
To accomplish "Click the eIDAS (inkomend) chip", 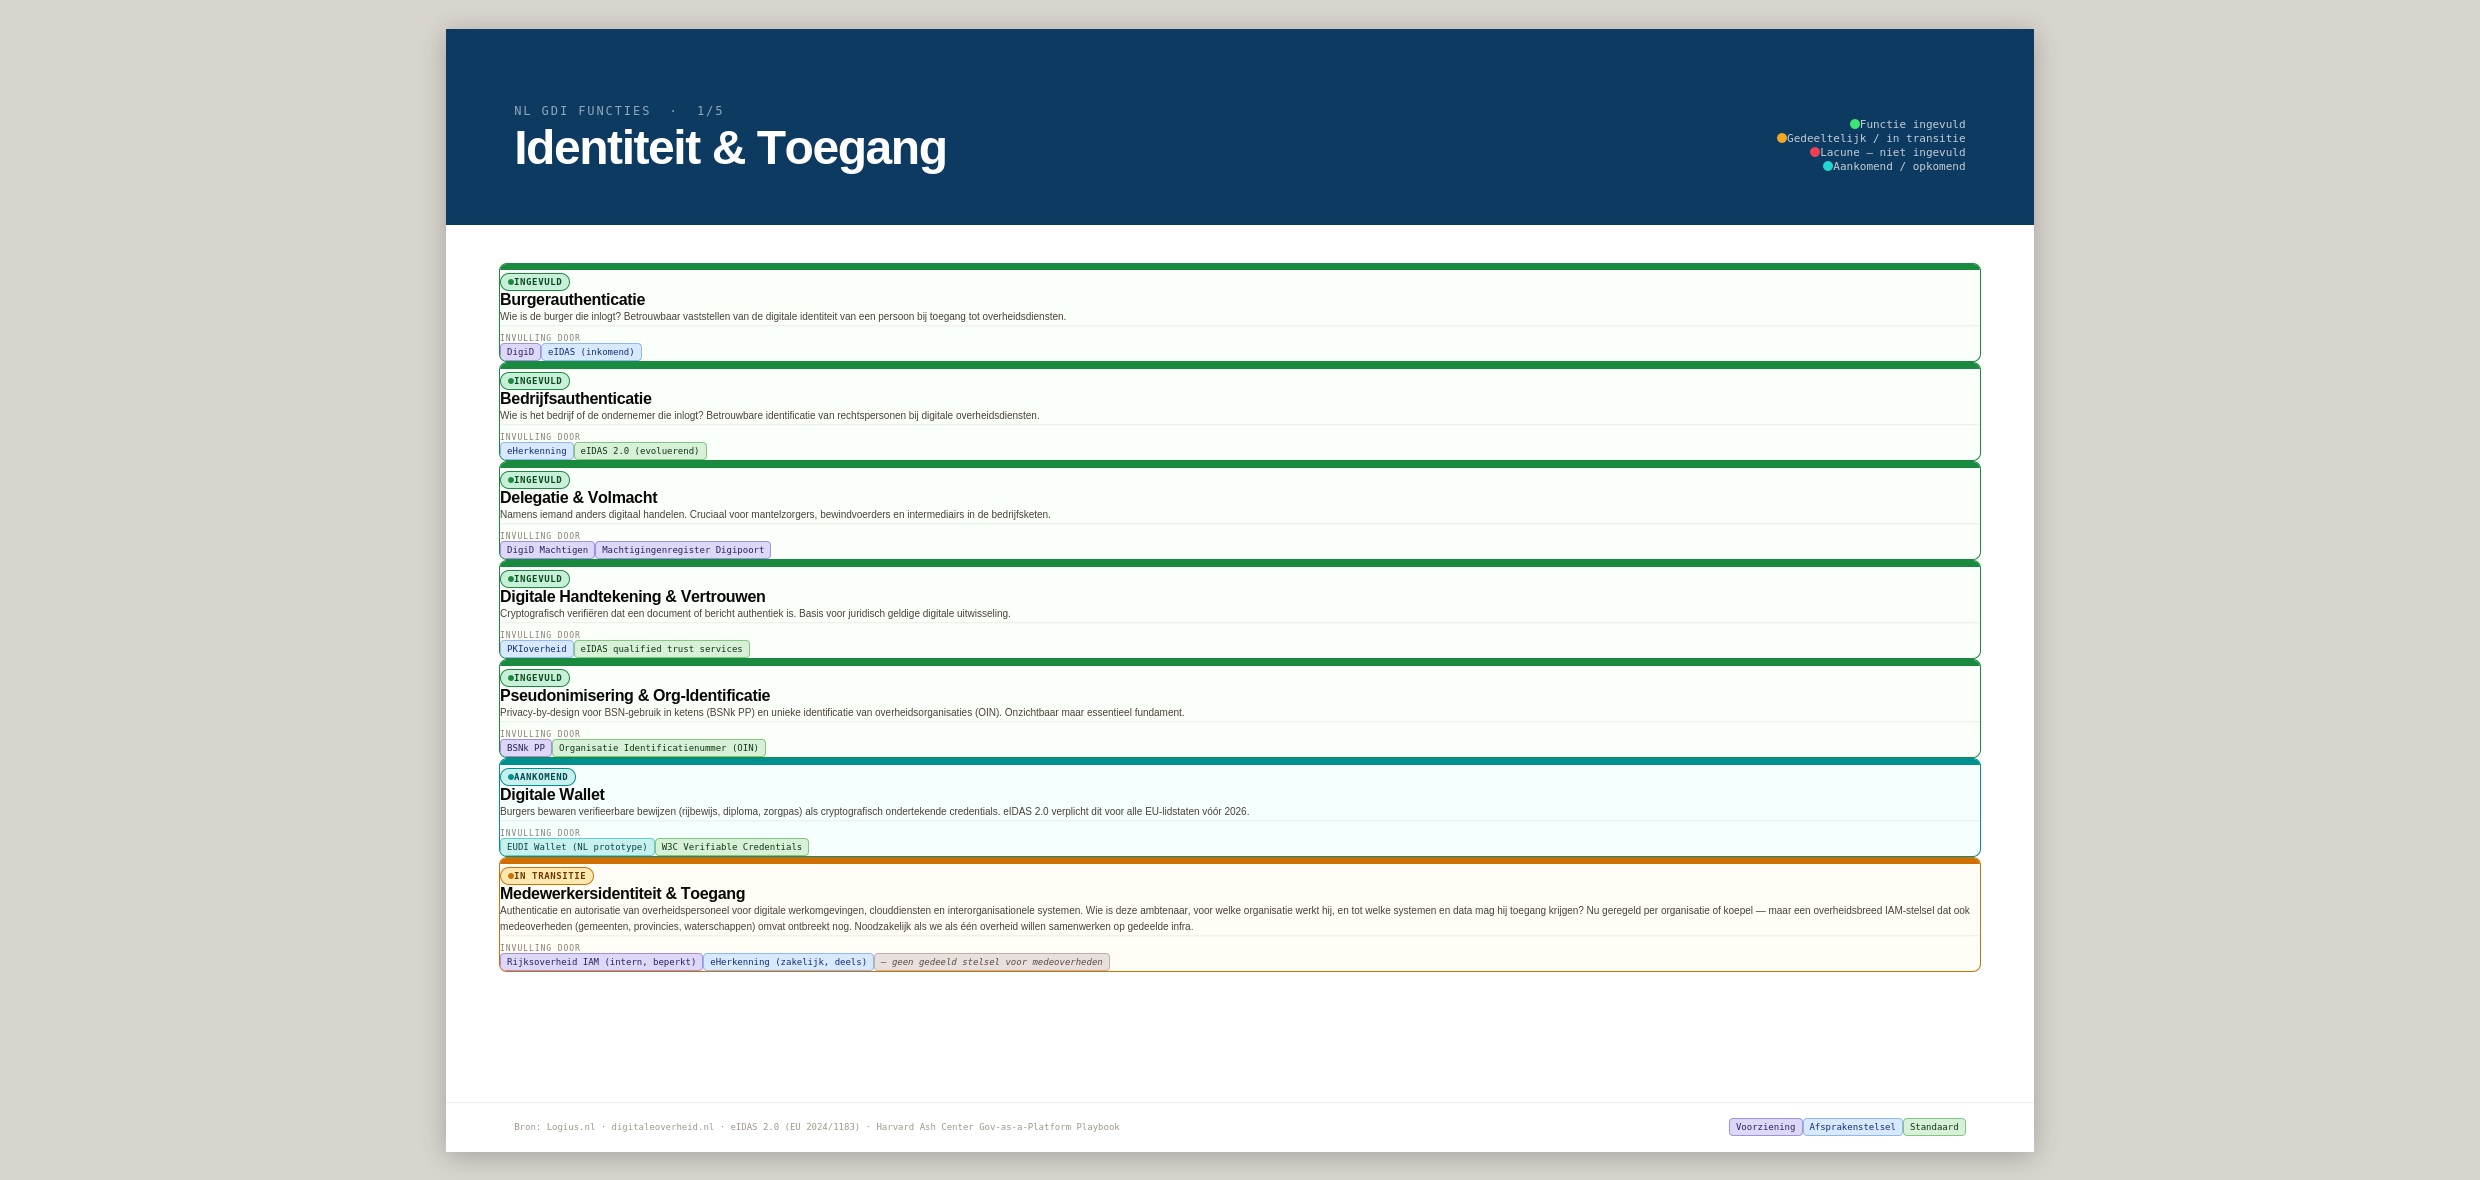I will pyautogui.click(x=591, y=352).
